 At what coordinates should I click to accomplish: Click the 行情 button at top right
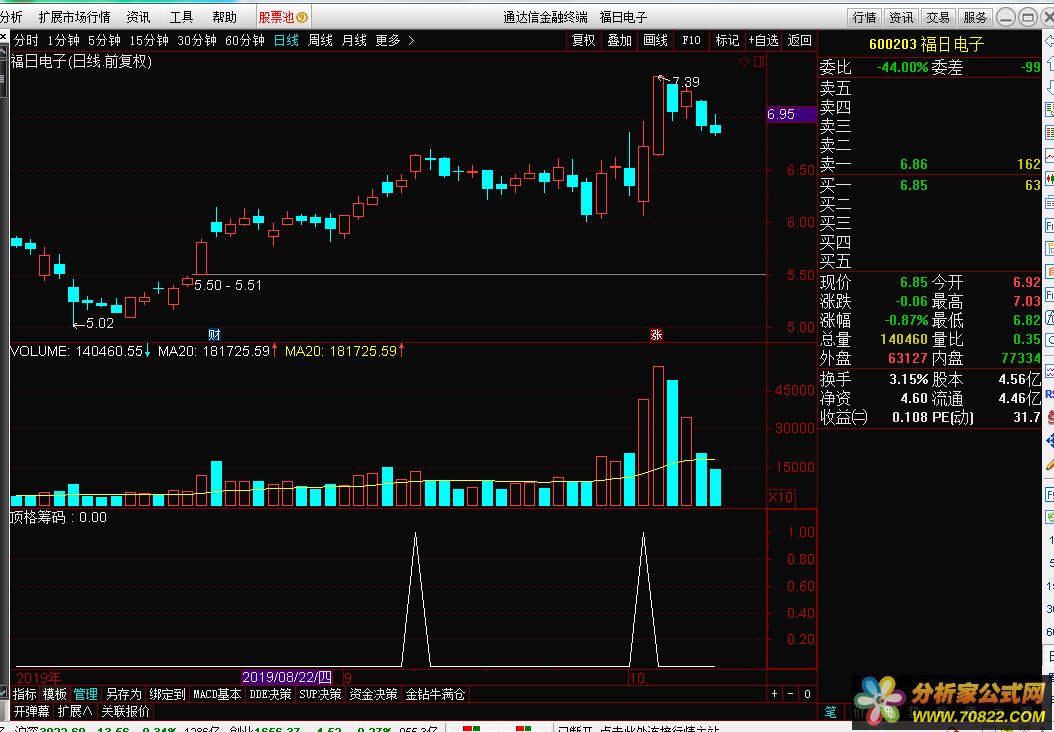(864, 17)
